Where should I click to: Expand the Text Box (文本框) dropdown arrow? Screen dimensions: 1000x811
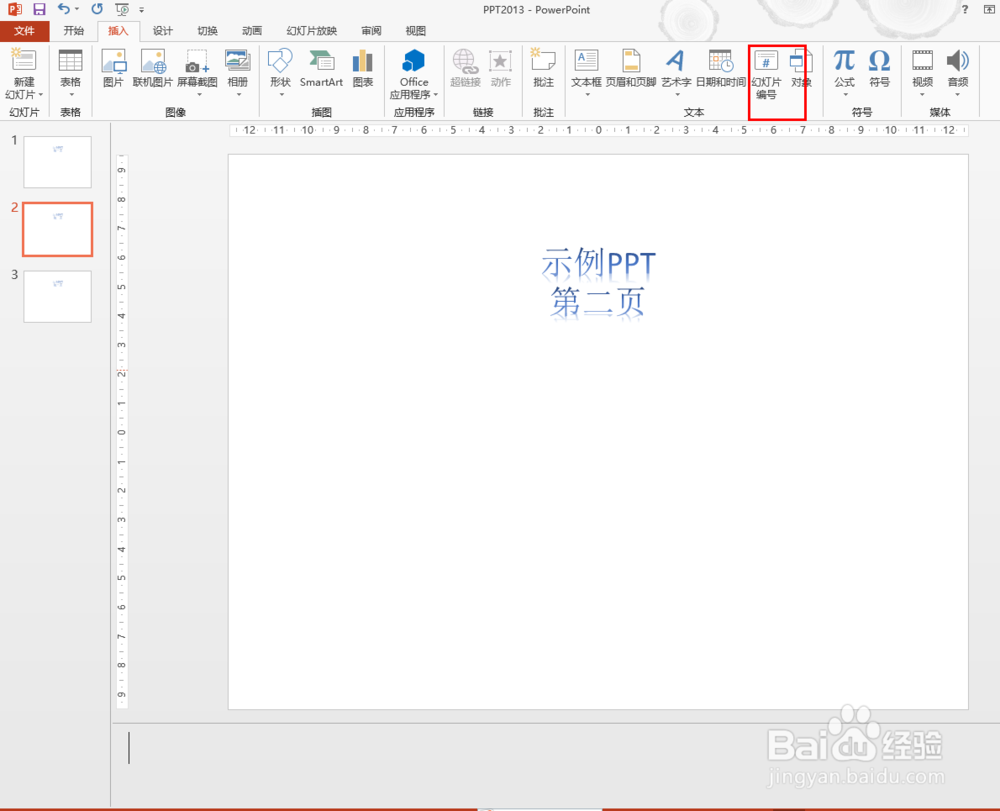pos(587,94)
